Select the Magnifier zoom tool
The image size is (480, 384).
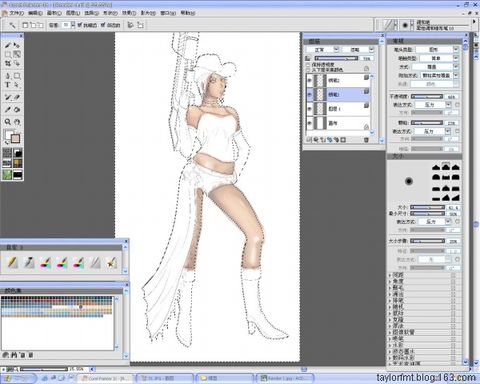pyautogui.click(x=8, y=122)
